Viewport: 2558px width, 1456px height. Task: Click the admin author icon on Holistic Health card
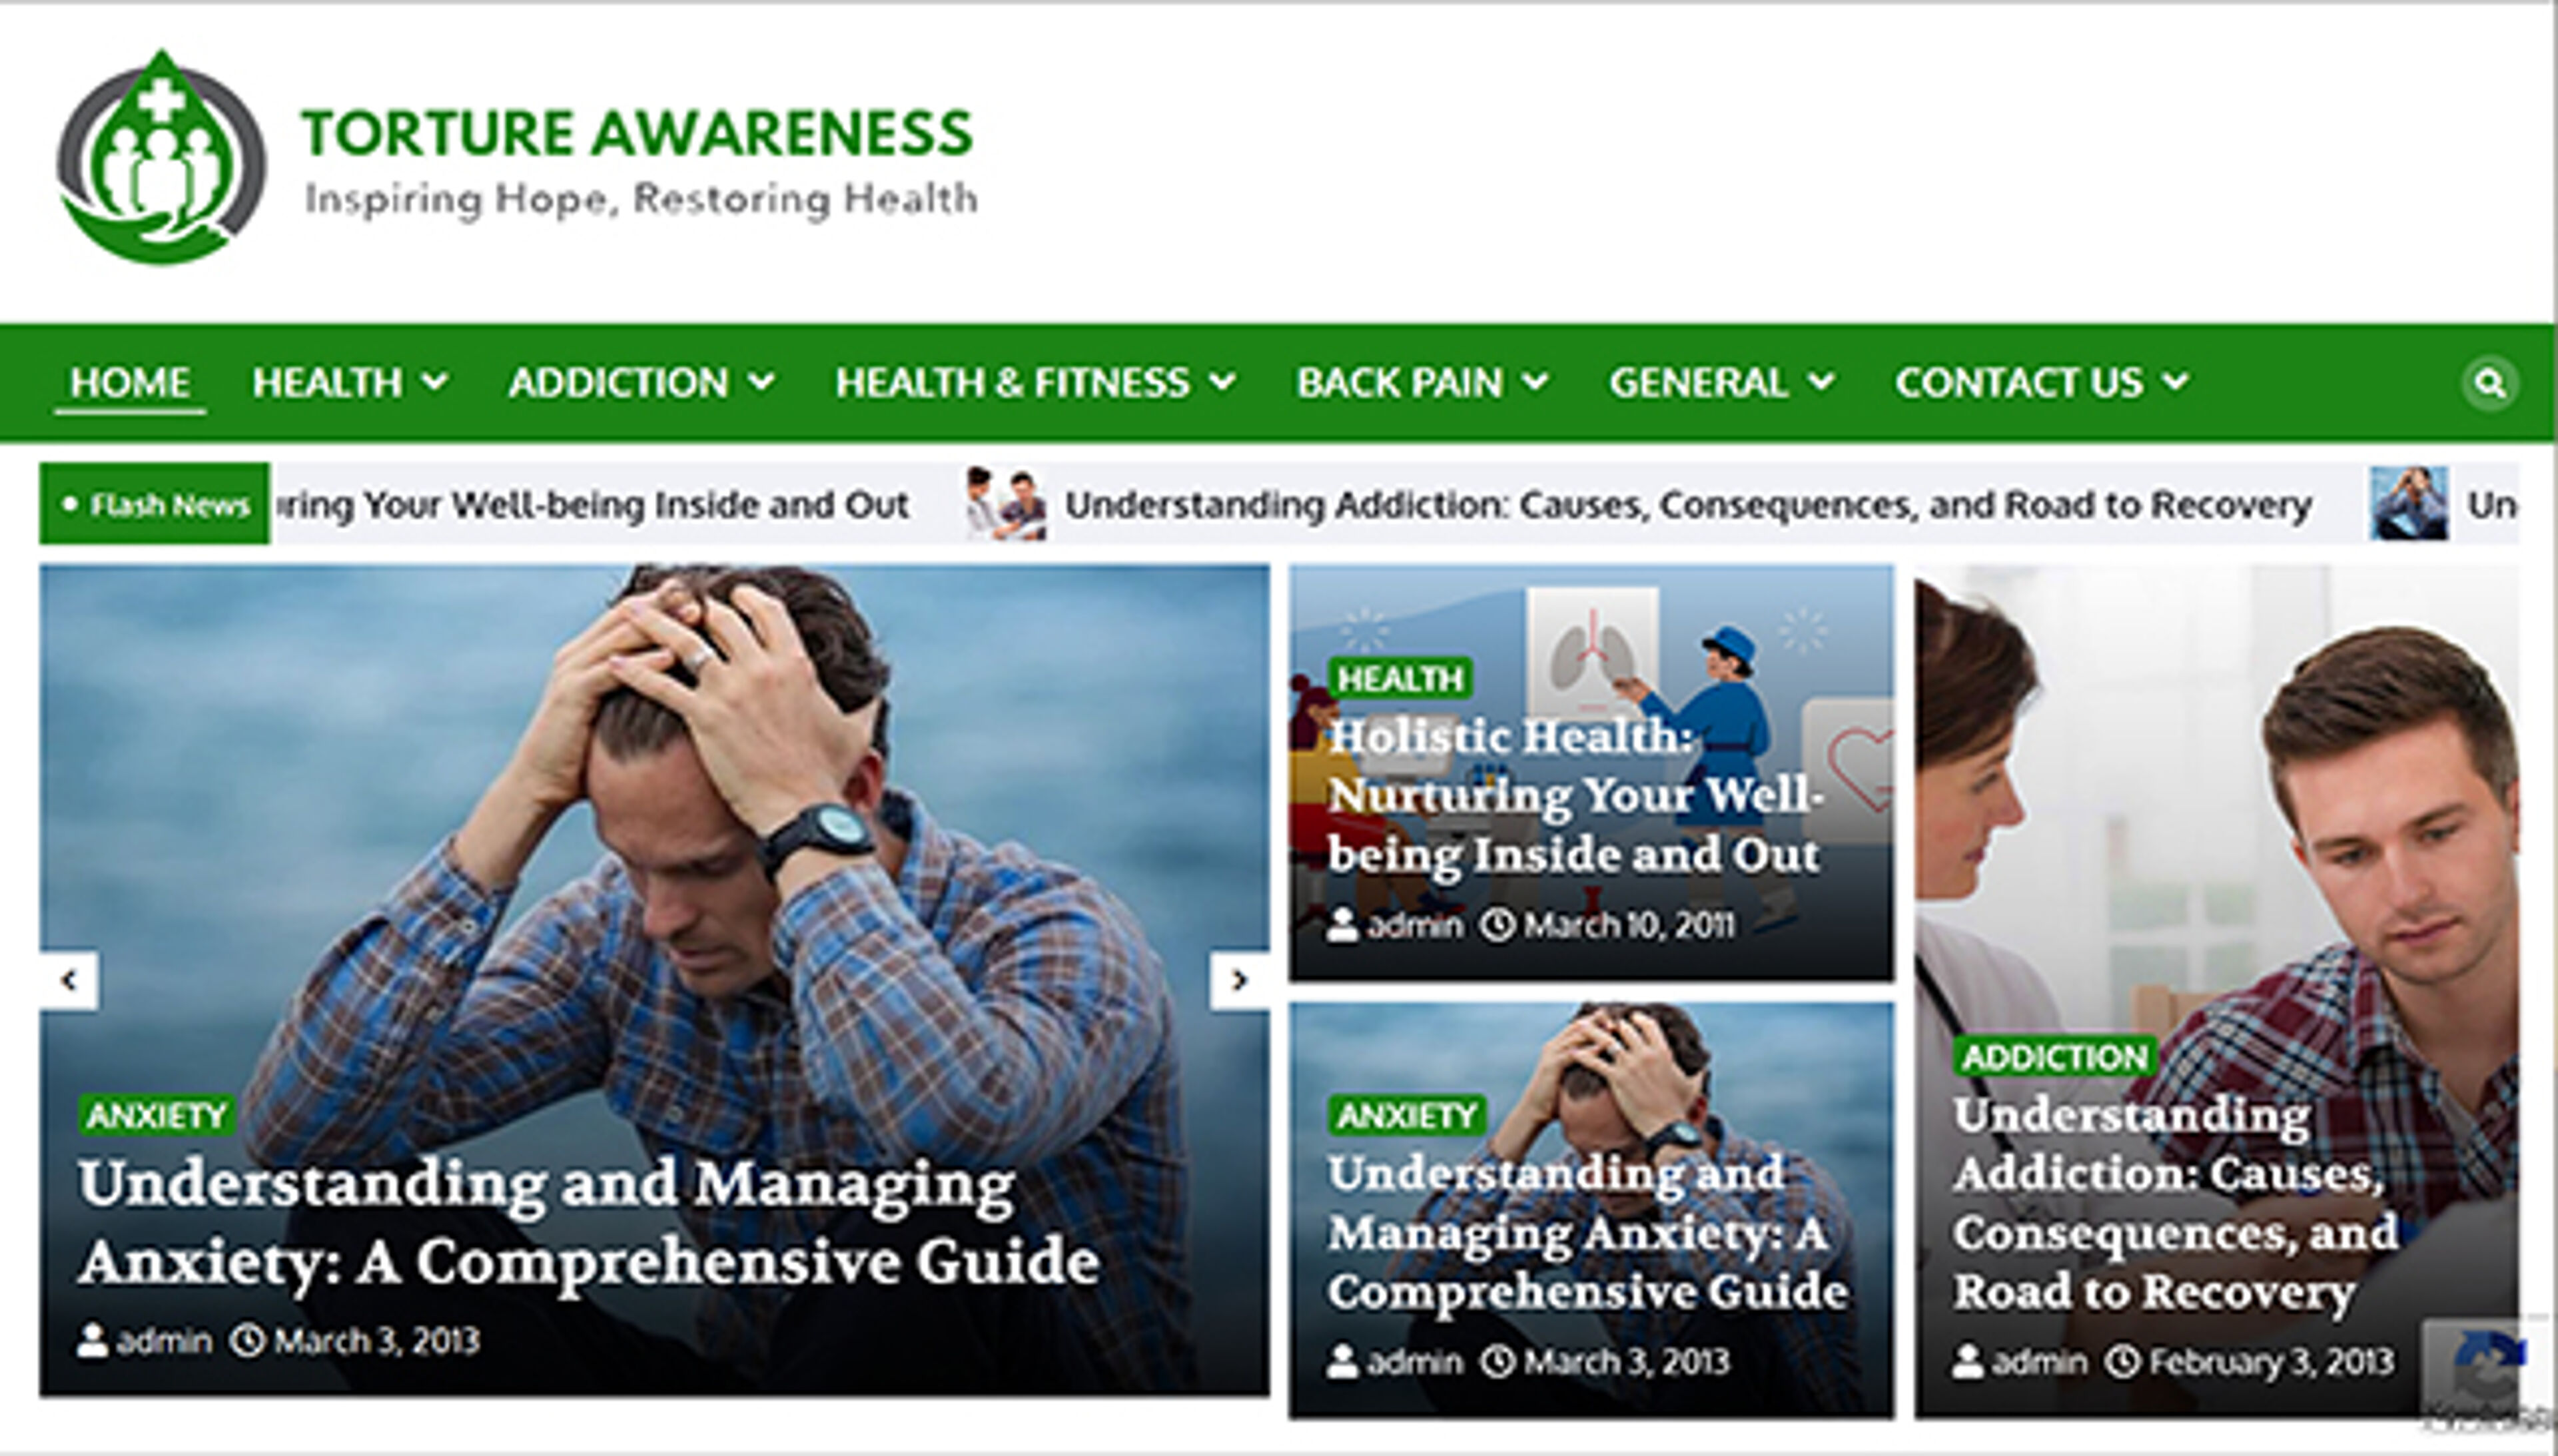(x=1342, y=925)
